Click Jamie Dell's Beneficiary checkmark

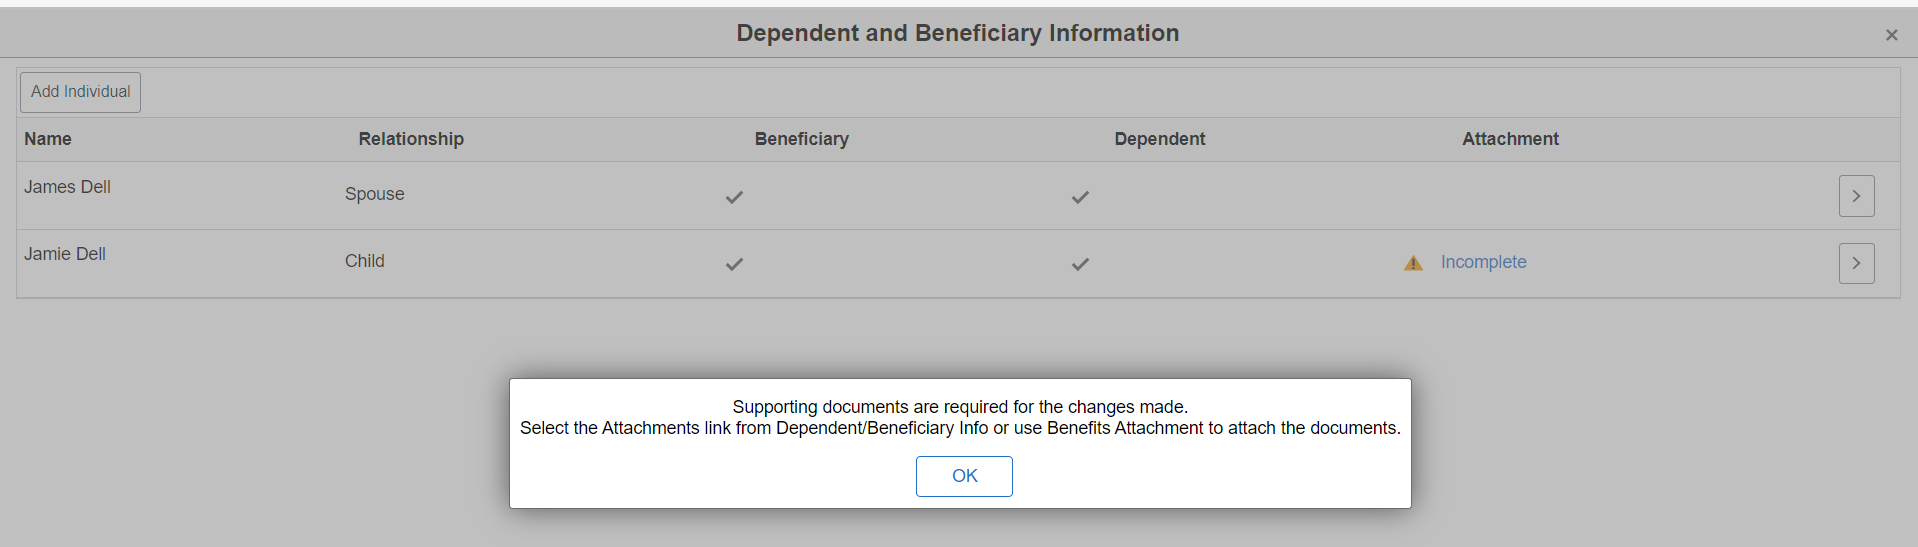(x=734, y=264)
